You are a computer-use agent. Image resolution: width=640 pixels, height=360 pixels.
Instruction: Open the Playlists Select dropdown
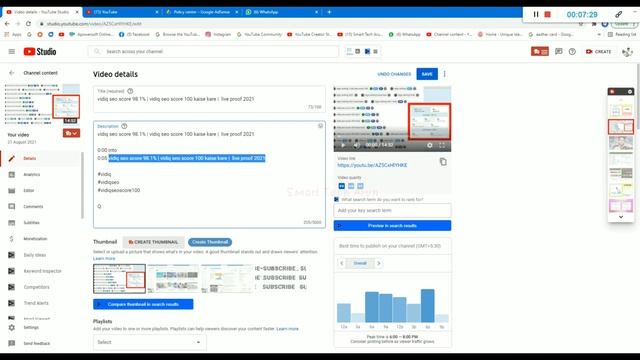point(149,342)
